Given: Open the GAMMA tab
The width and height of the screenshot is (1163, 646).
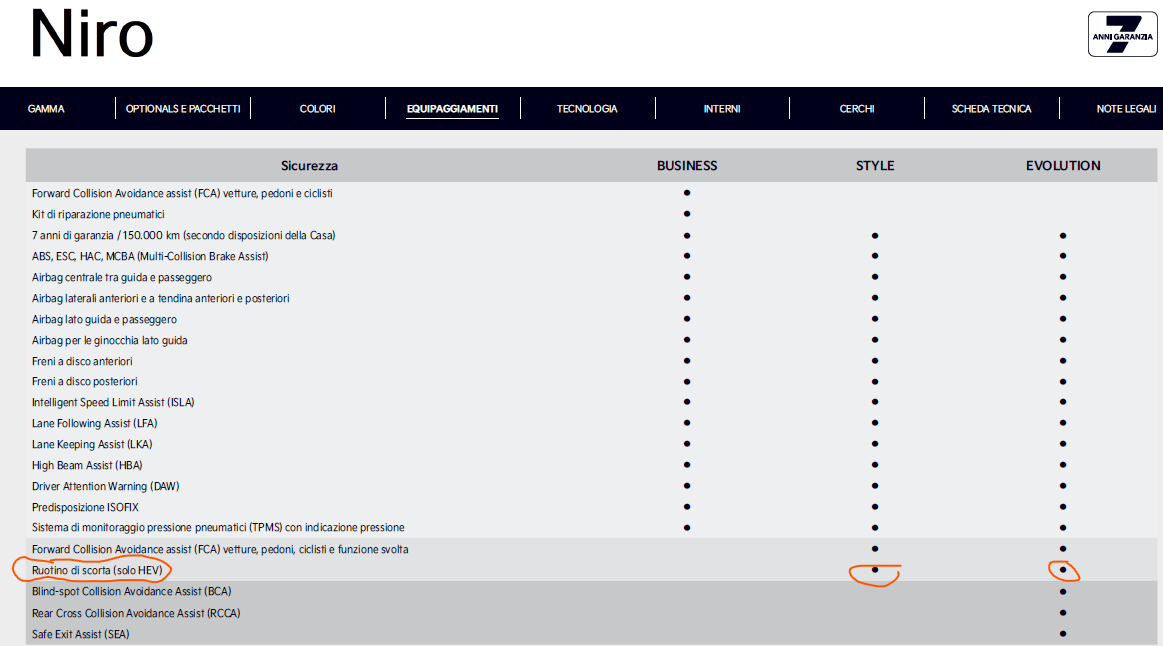Looking at the screenshot, I should tap(46, 109).
